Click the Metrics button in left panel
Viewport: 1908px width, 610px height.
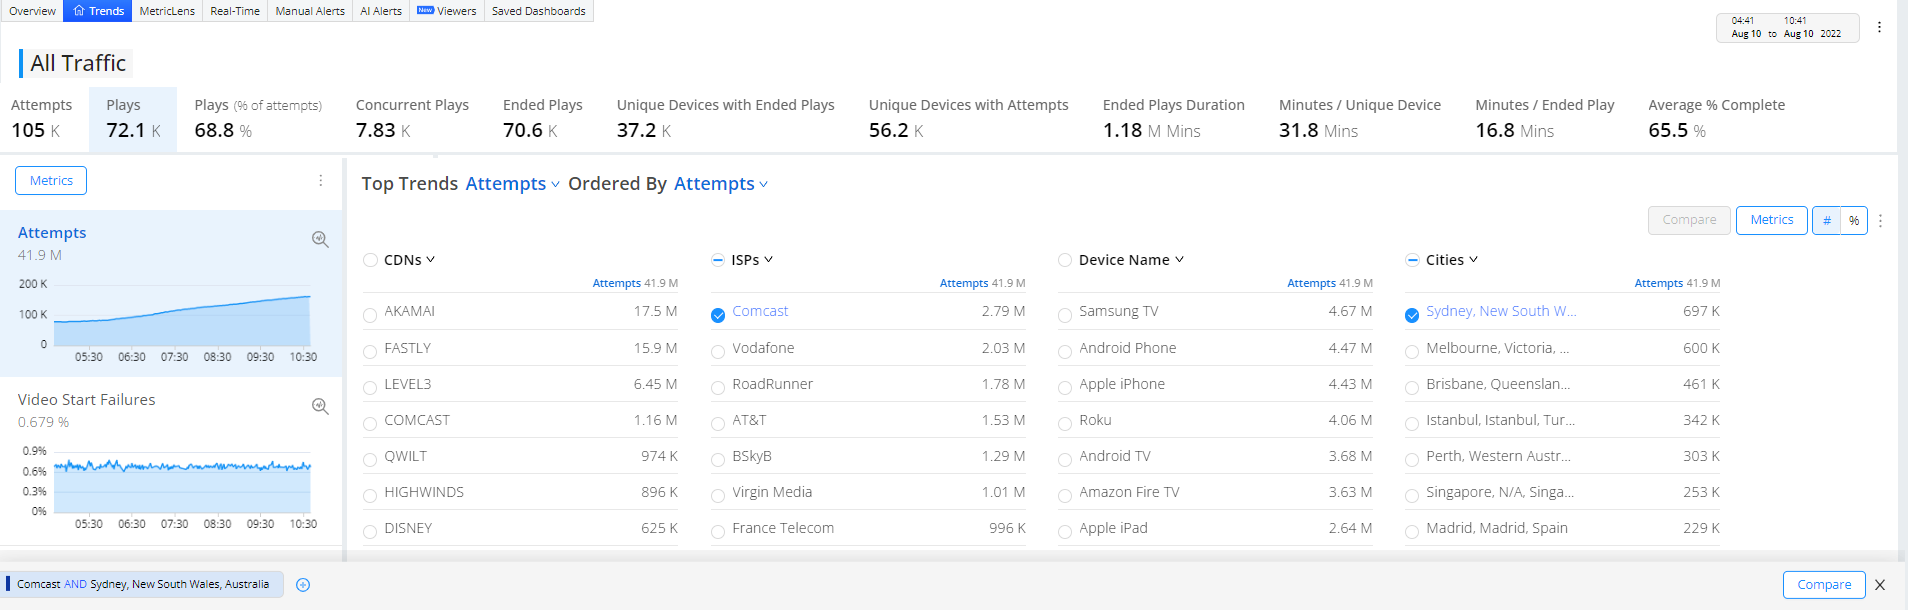click(x=51, y=181)
